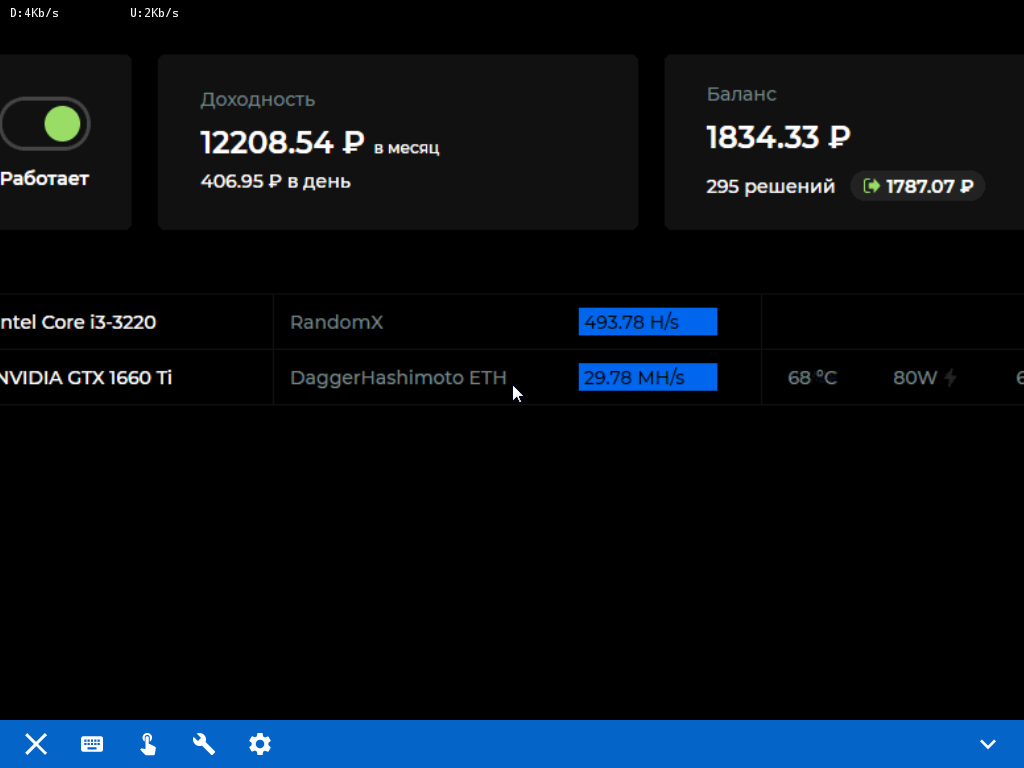Tap the touch gesture hand icon

148,744
